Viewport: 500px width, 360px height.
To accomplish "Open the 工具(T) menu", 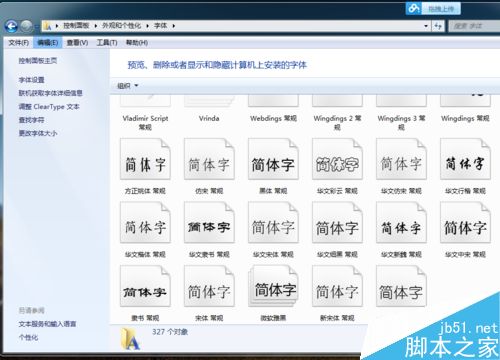I will click(107, 43).
